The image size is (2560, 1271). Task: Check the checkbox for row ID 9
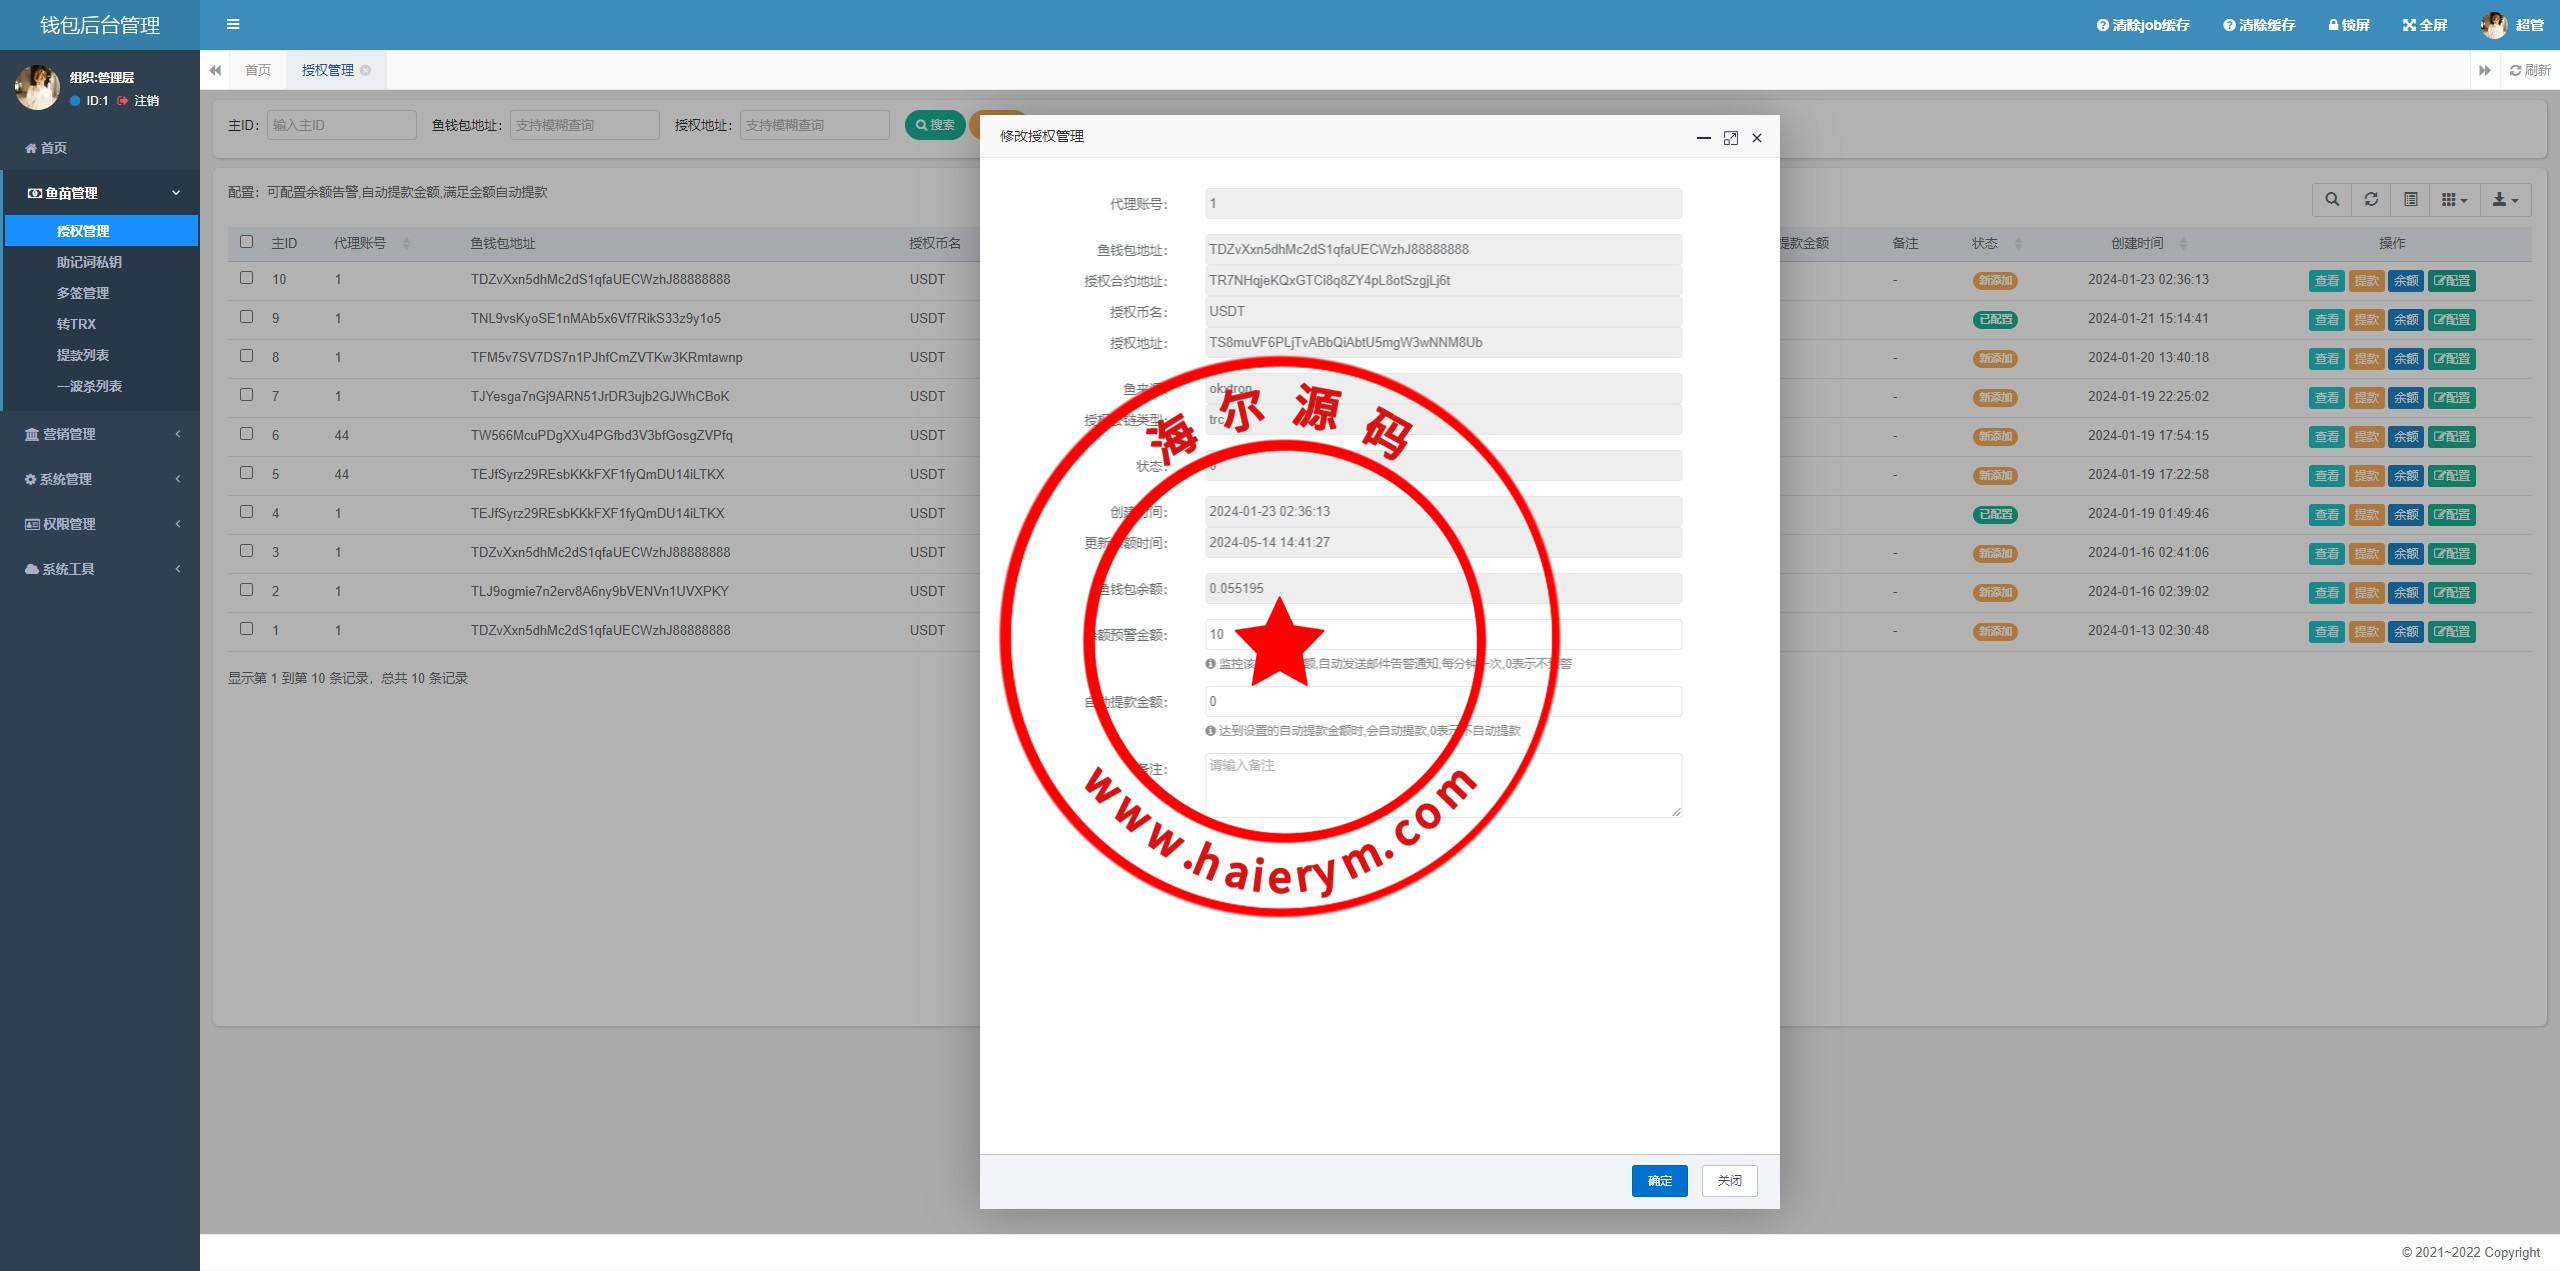click(246, 317)
